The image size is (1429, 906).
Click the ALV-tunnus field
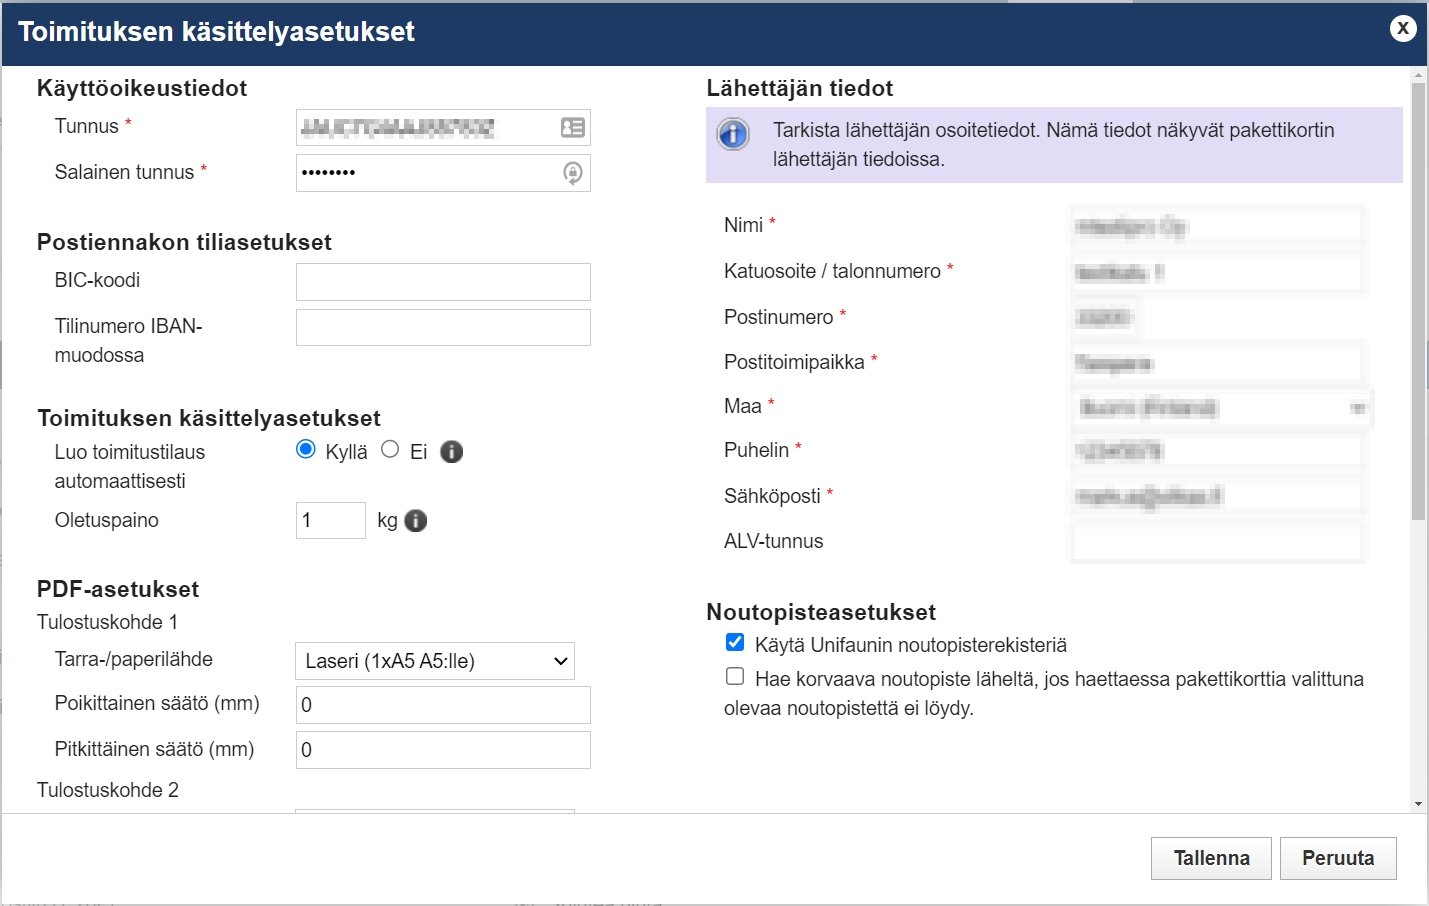tap(1218, 543)
